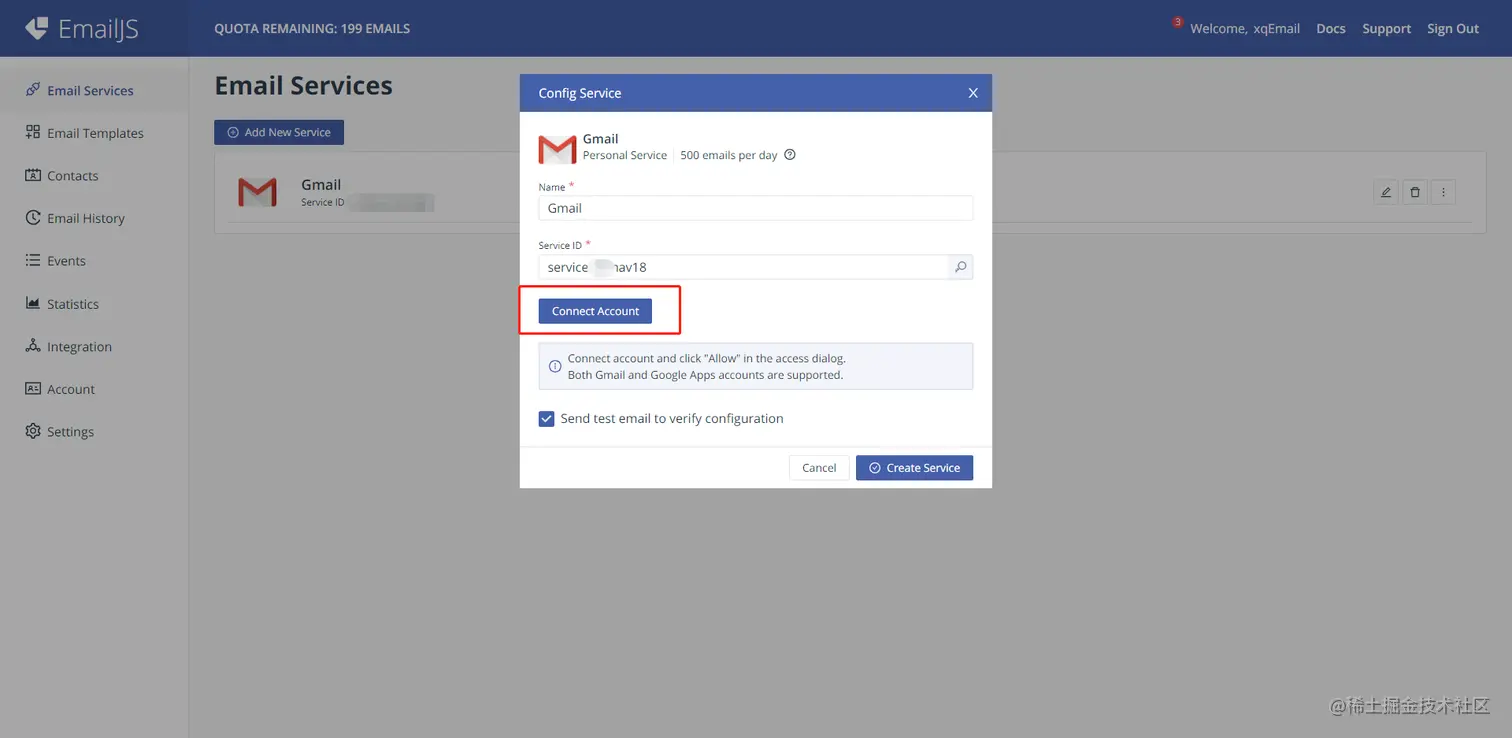Image resolution: width=1512 pixels, height=738 pixels.
Task: Click Quota Remaining: 199 Emails text
Action: pos(312,28)
